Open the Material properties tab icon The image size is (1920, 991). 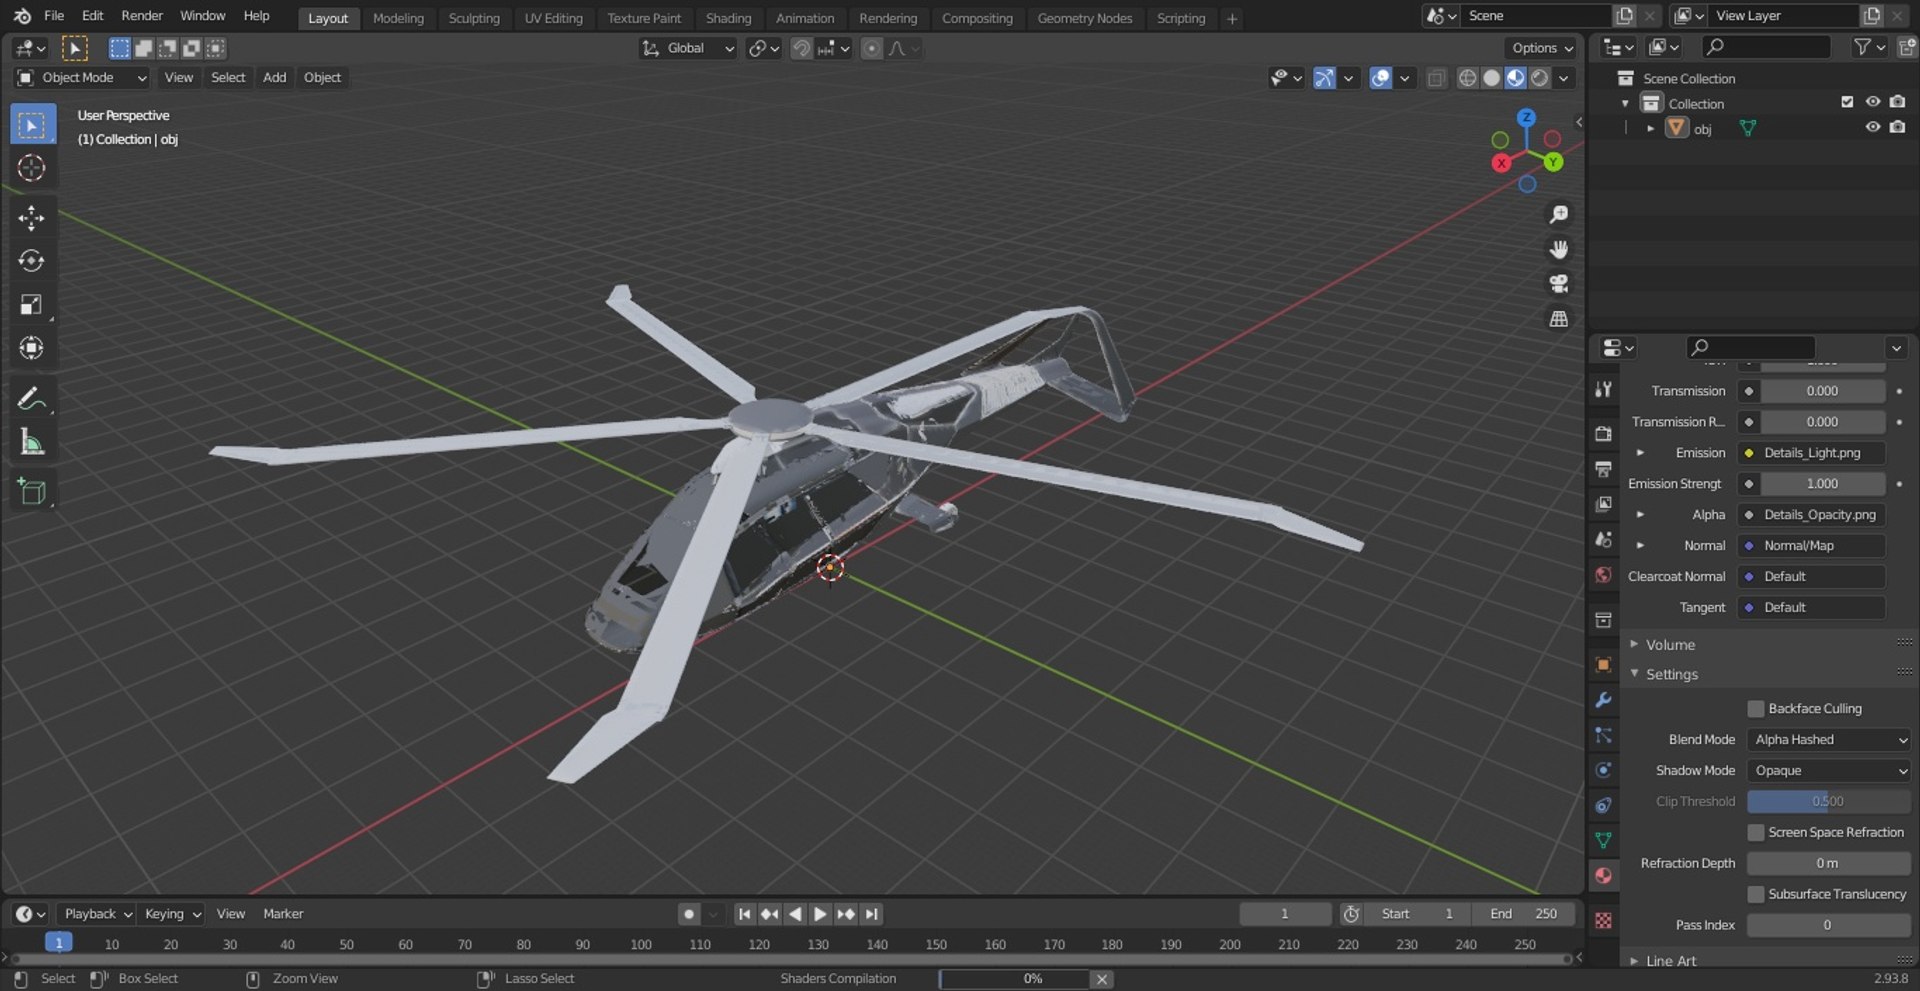tap(1603, 876)
